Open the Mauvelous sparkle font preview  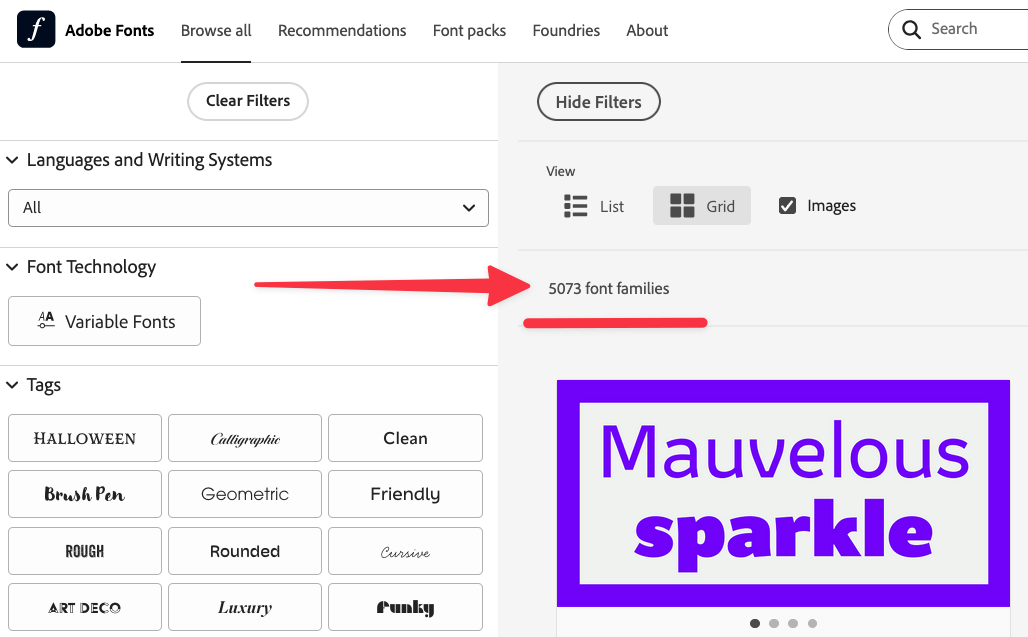[x=783, y=494]
